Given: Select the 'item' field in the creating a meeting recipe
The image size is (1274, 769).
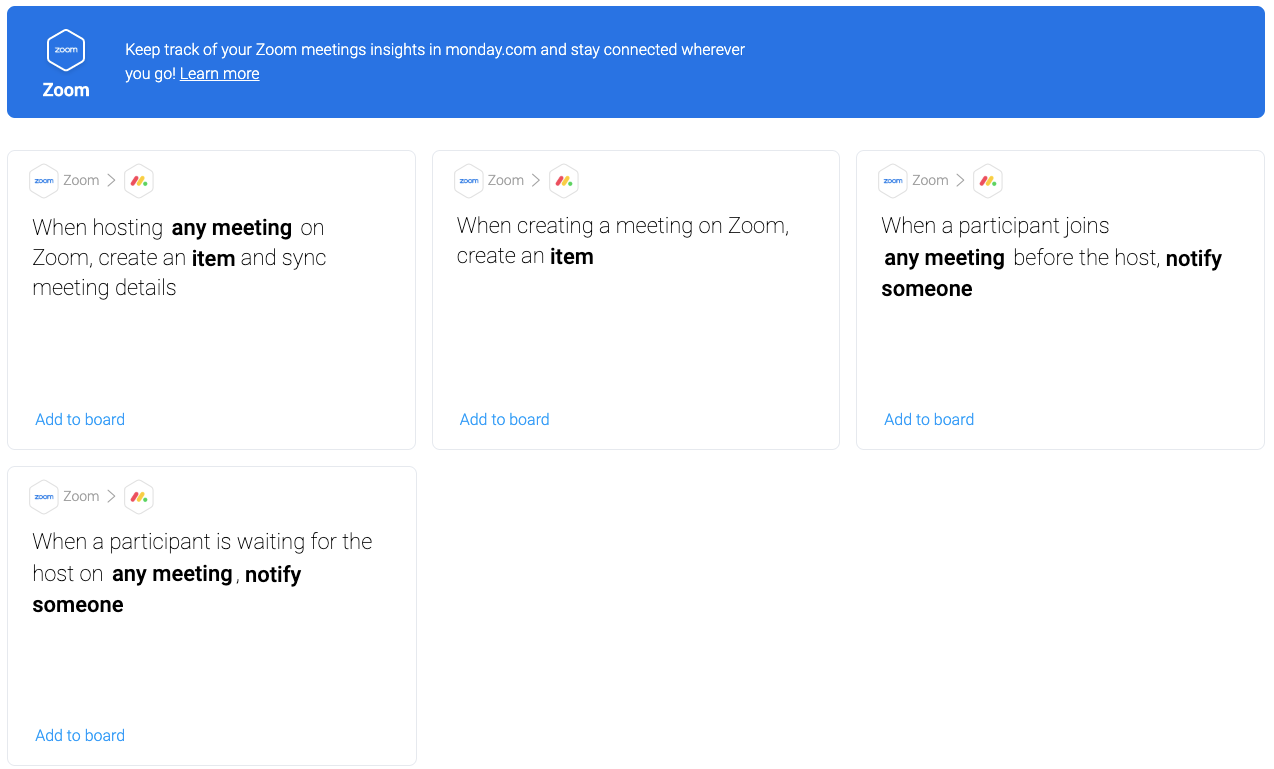Looking at the screenshot, I should pyautogui.click(x=572, y=257).
